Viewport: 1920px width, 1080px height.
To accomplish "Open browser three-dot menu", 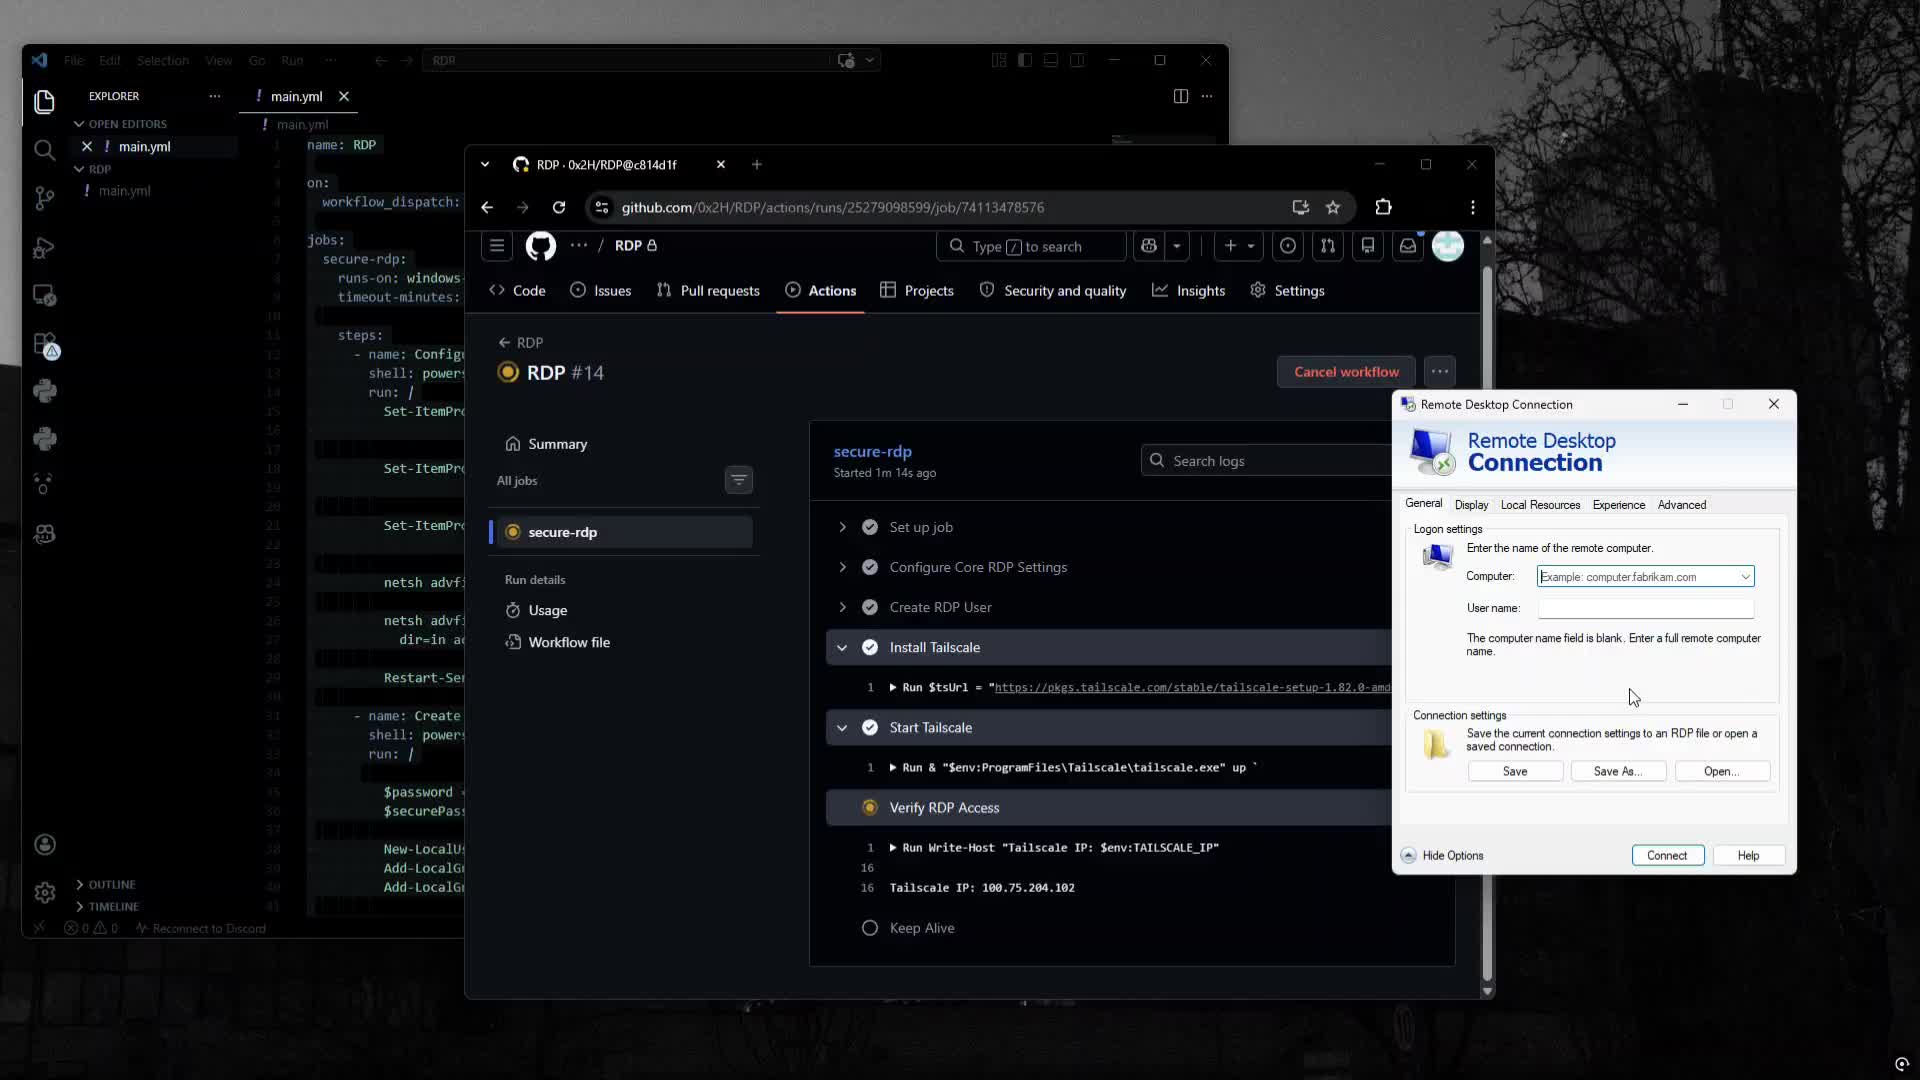I will (1472, 207).
